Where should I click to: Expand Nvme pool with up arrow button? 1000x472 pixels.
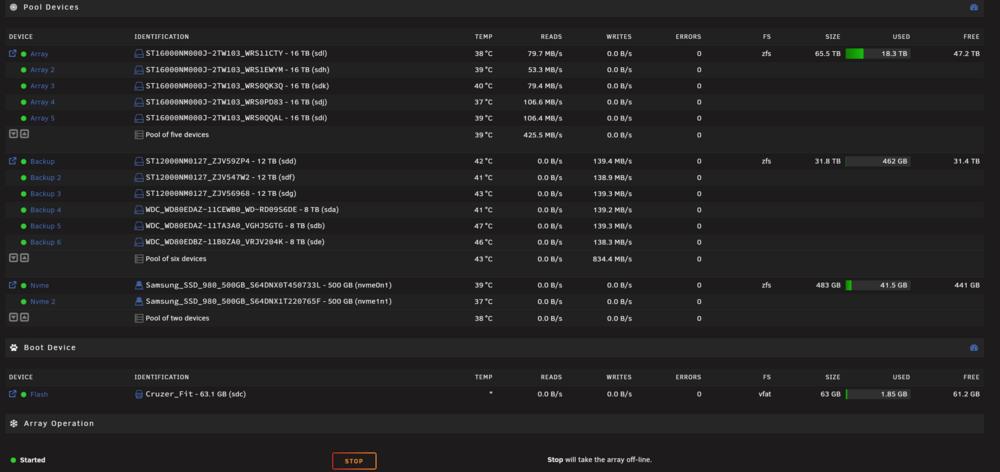24,317
